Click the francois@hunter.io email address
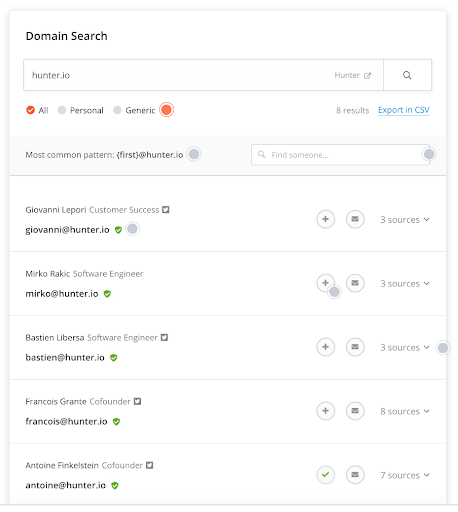This screenshot has width=458, height=512. pyautogui.click(x=66, y=422)
